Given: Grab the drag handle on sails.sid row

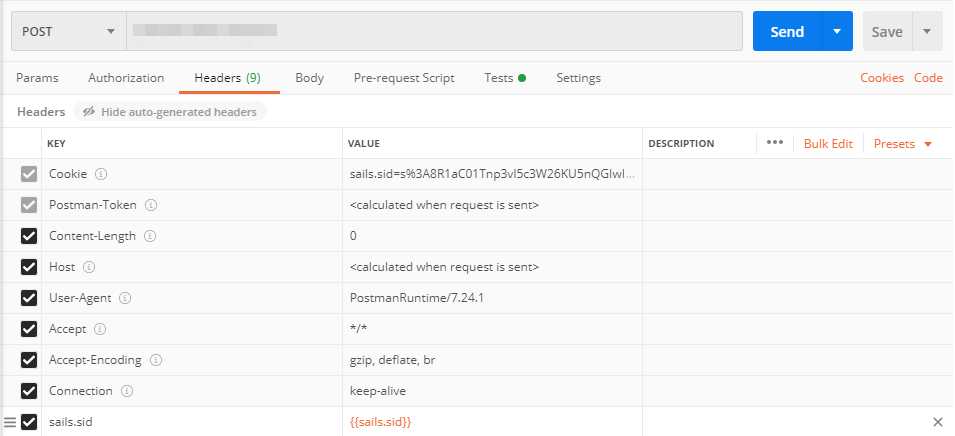Looking at the screenshot, I should 10,422.
